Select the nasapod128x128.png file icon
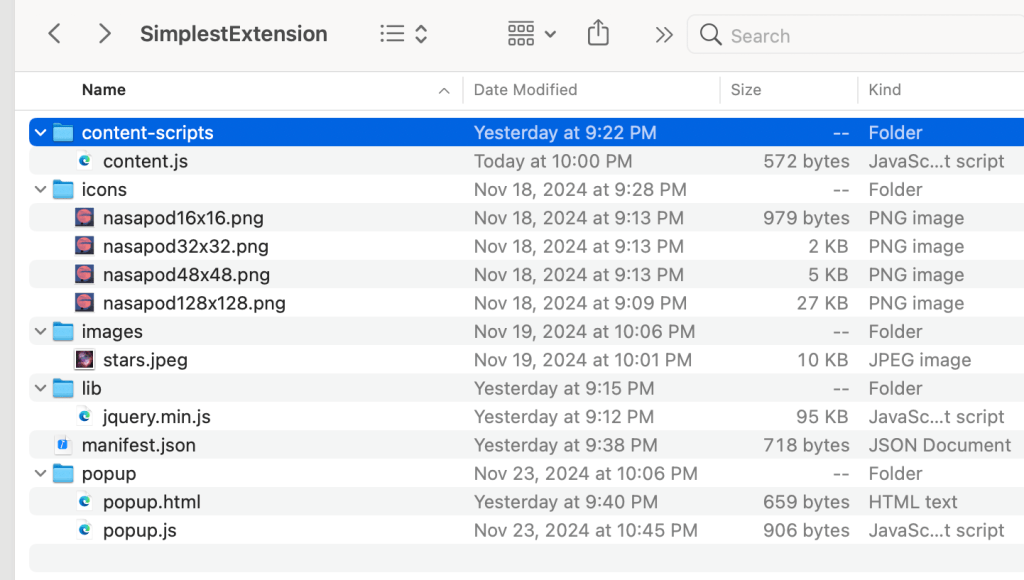Image resolution: width=1024 pixels, height=580 pixels. (85, 303)
